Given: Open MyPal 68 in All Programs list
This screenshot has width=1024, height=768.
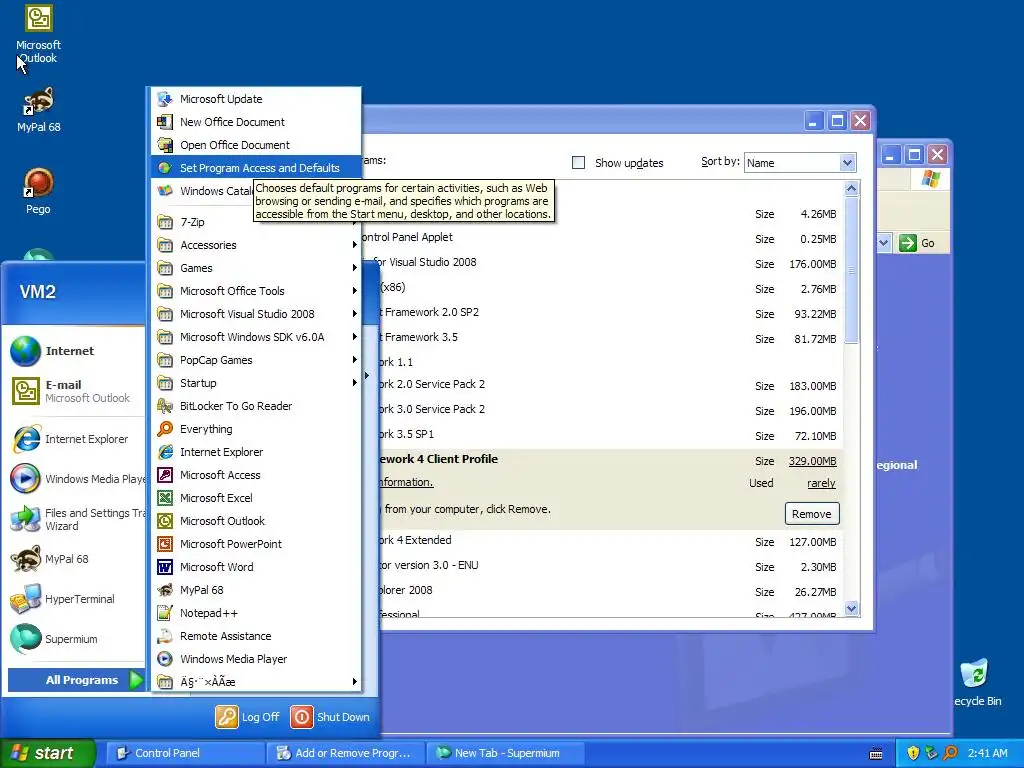Looking at the screenshot, I should point(255,590).
